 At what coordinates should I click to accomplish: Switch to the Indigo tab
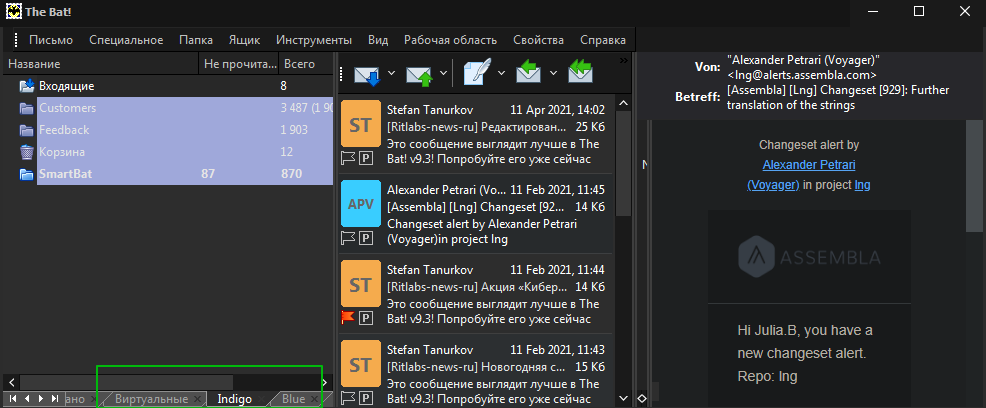235,399
